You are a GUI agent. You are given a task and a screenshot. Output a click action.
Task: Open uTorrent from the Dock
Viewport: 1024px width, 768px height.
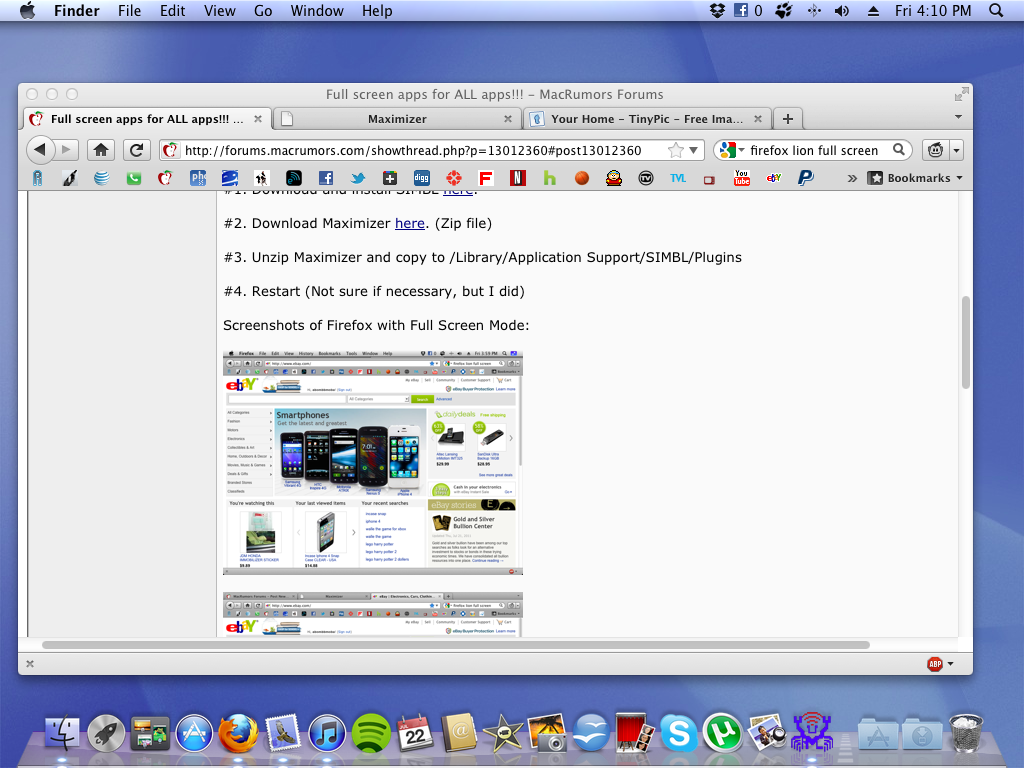pos(722,733)
